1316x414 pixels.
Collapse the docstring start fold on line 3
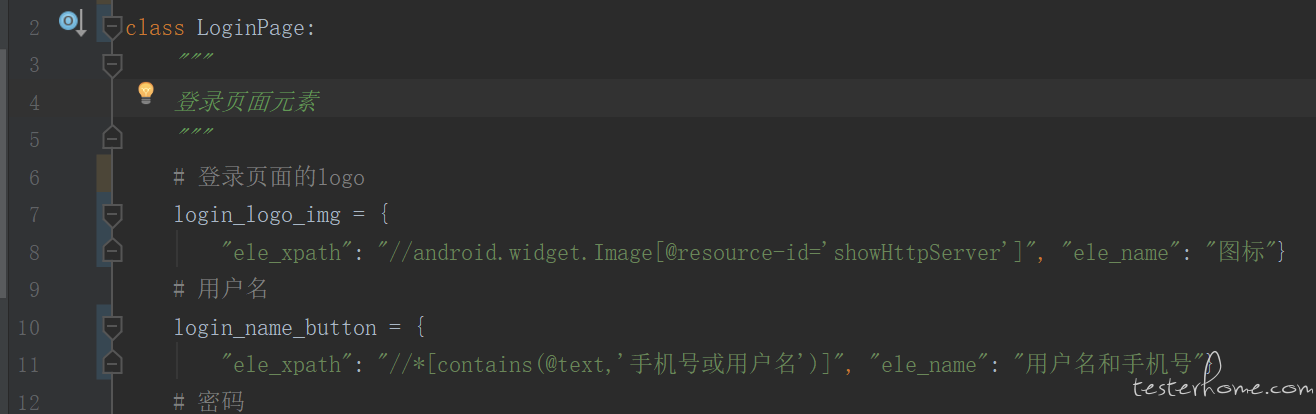[112, 65]
